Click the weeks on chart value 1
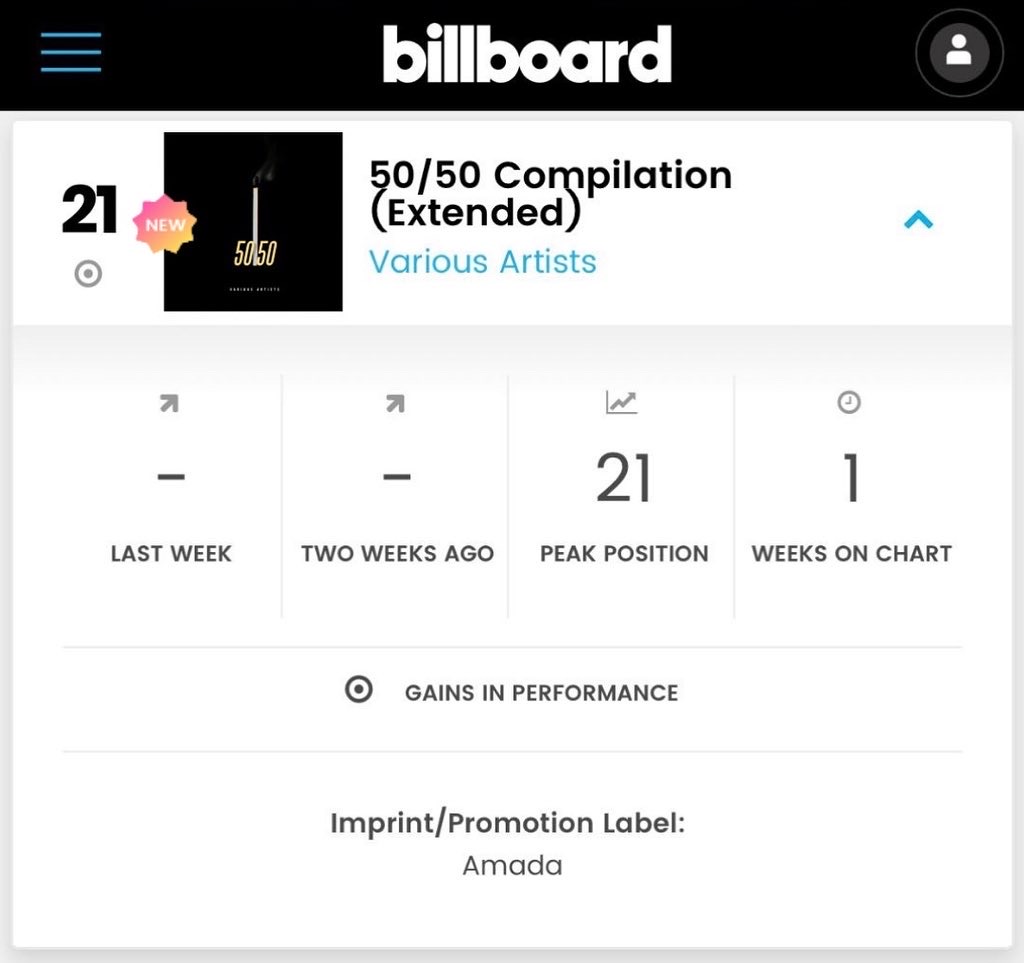The height and width of the screenshot is (963, 1024). pyautogui.click(x=850, y=478)
